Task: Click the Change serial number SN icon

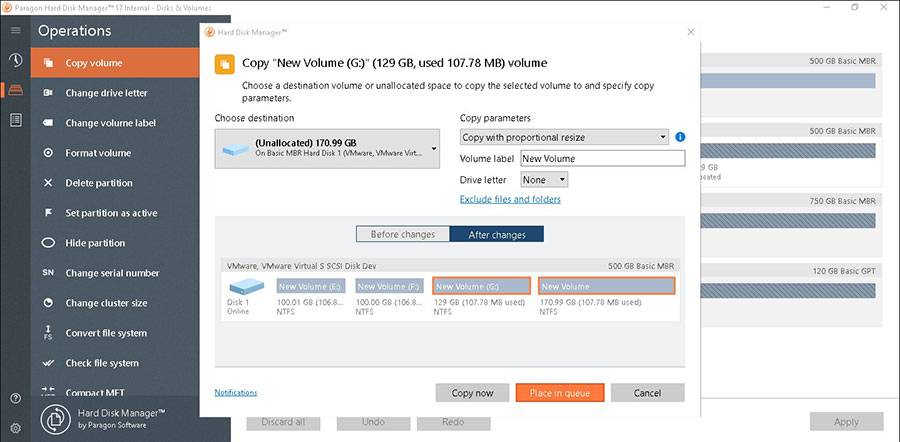Action: coord(48,273)
